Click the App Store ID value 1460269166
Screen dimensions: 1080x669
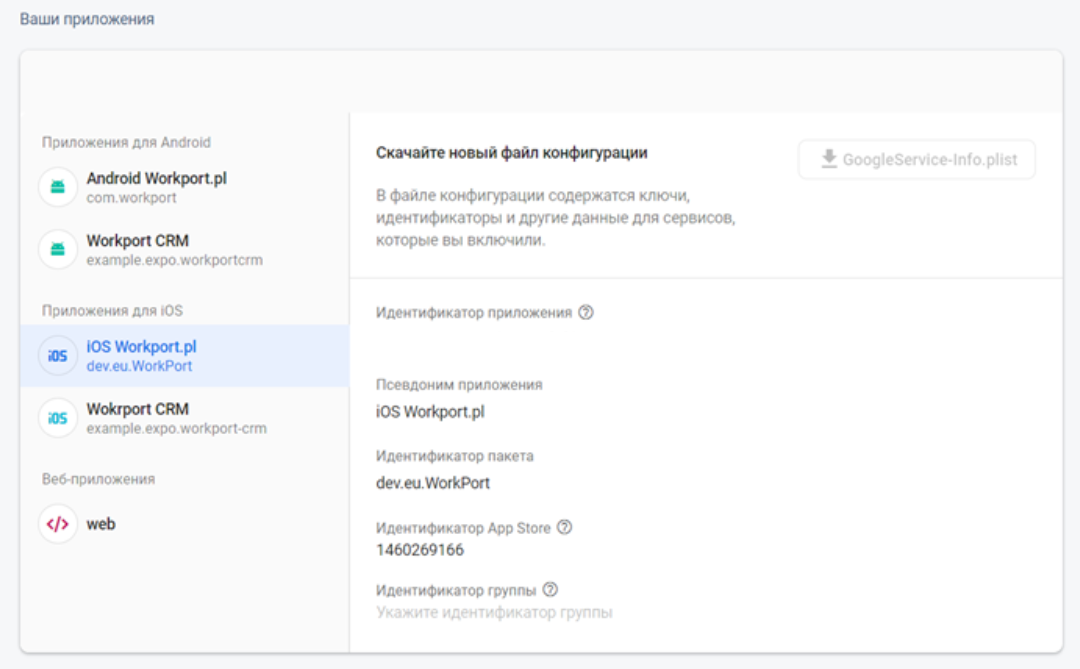420,550
